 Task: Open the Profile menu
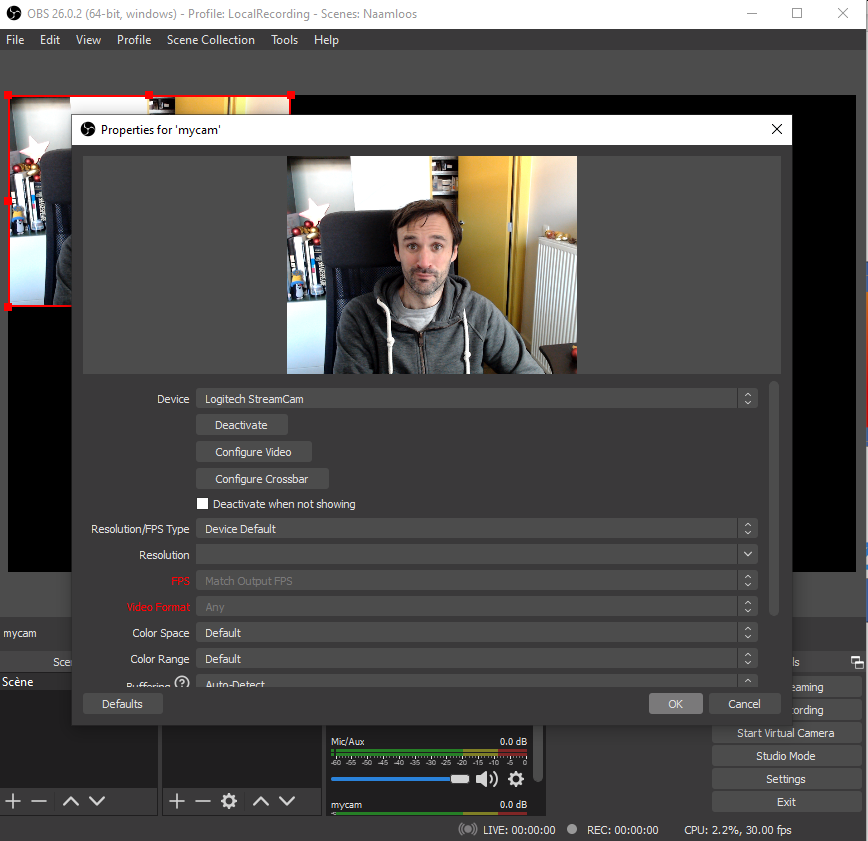coord(134,40)
